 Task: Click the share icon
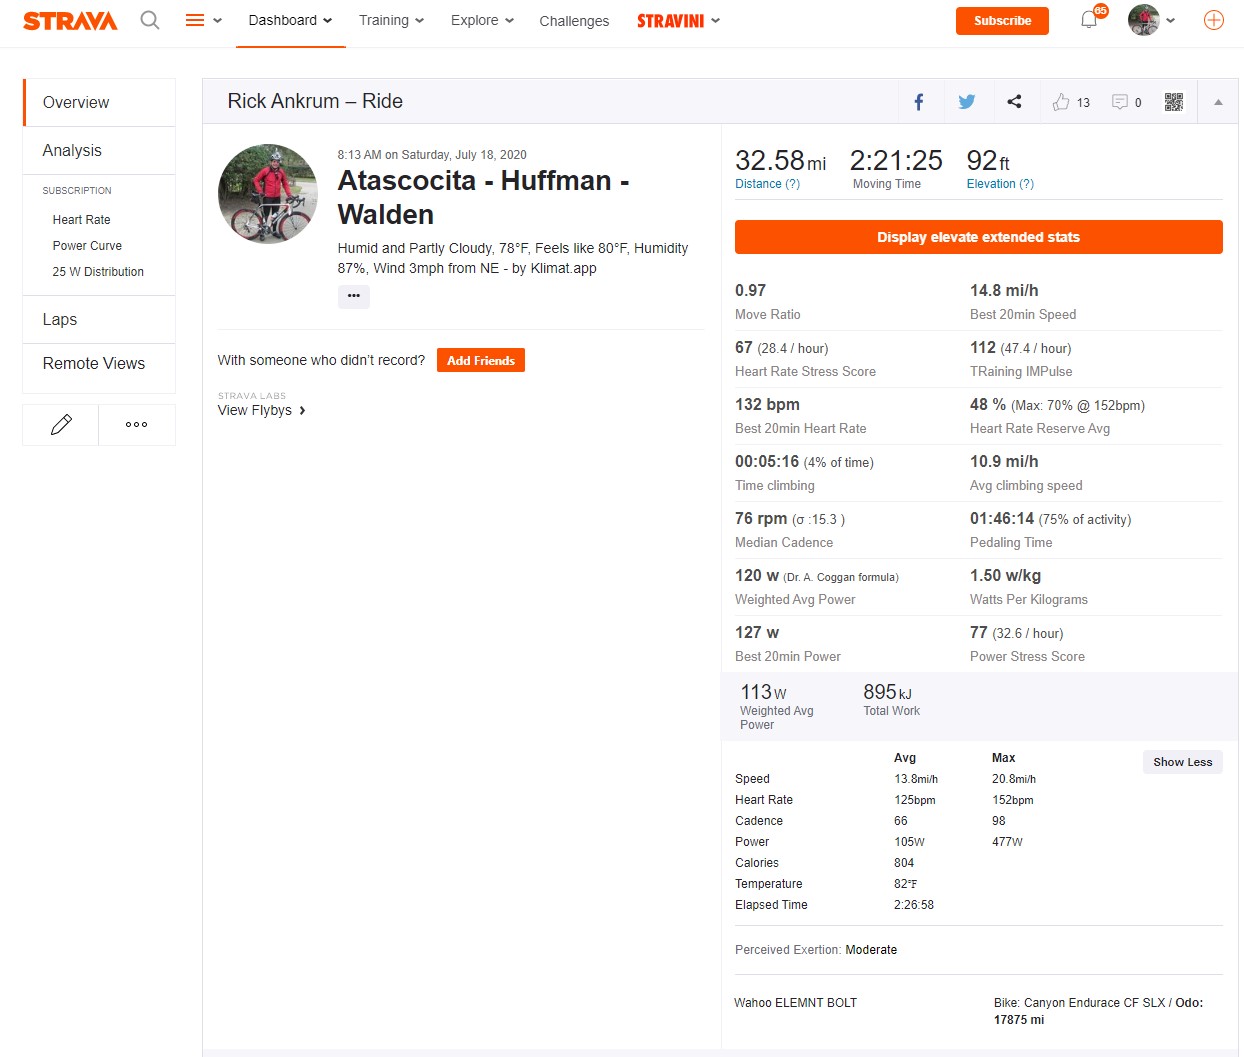pos(1014,101)
